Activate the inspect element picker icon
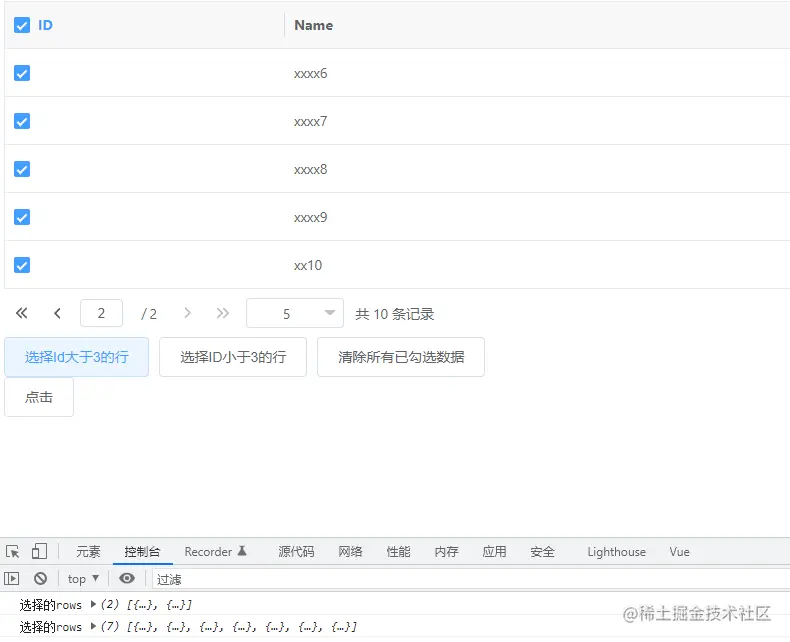This screenshot has height=642, width=790. click(x=13, y=551)
